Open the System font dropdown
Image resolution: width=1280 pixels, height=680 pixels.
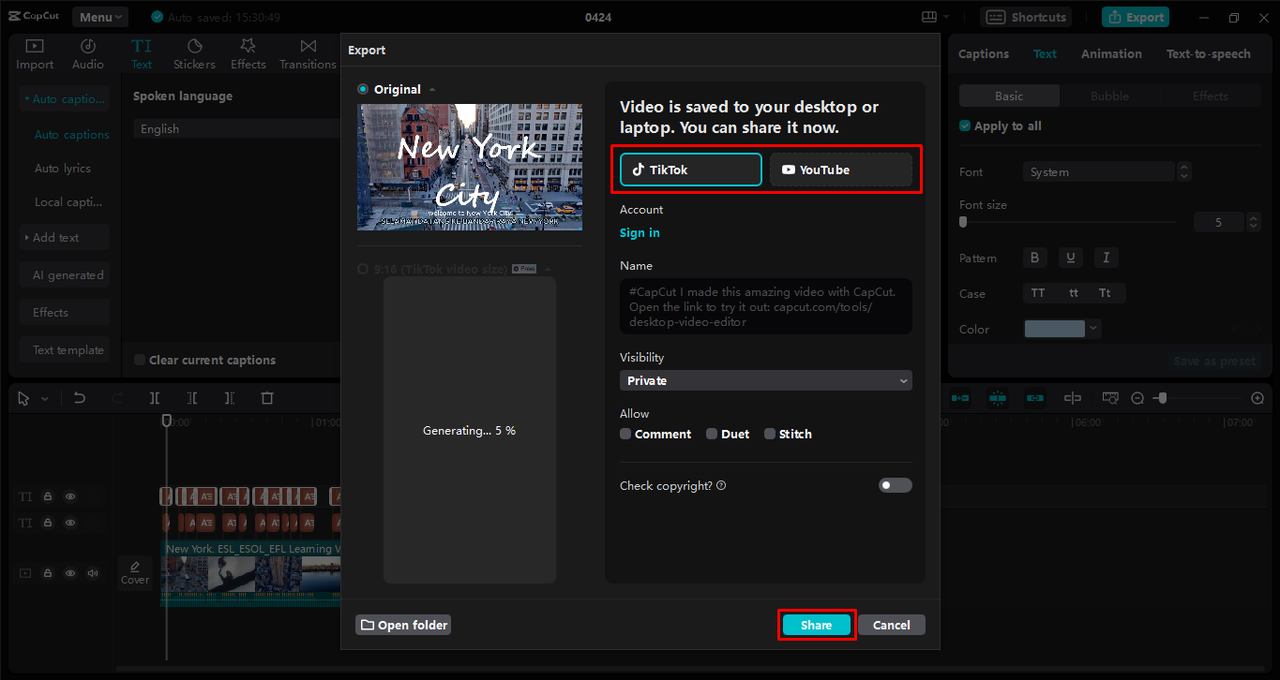(x=1098, y=172)
